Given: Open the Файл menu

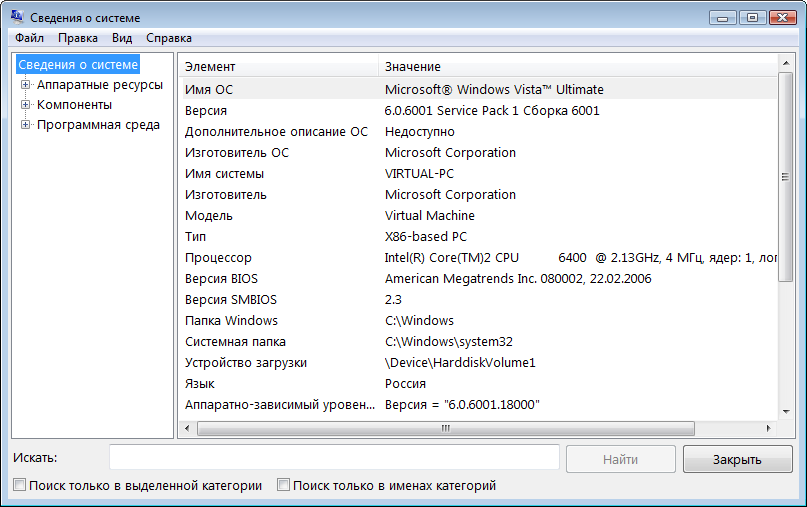Looking at the screenshot, I should (x=29, y=38).
